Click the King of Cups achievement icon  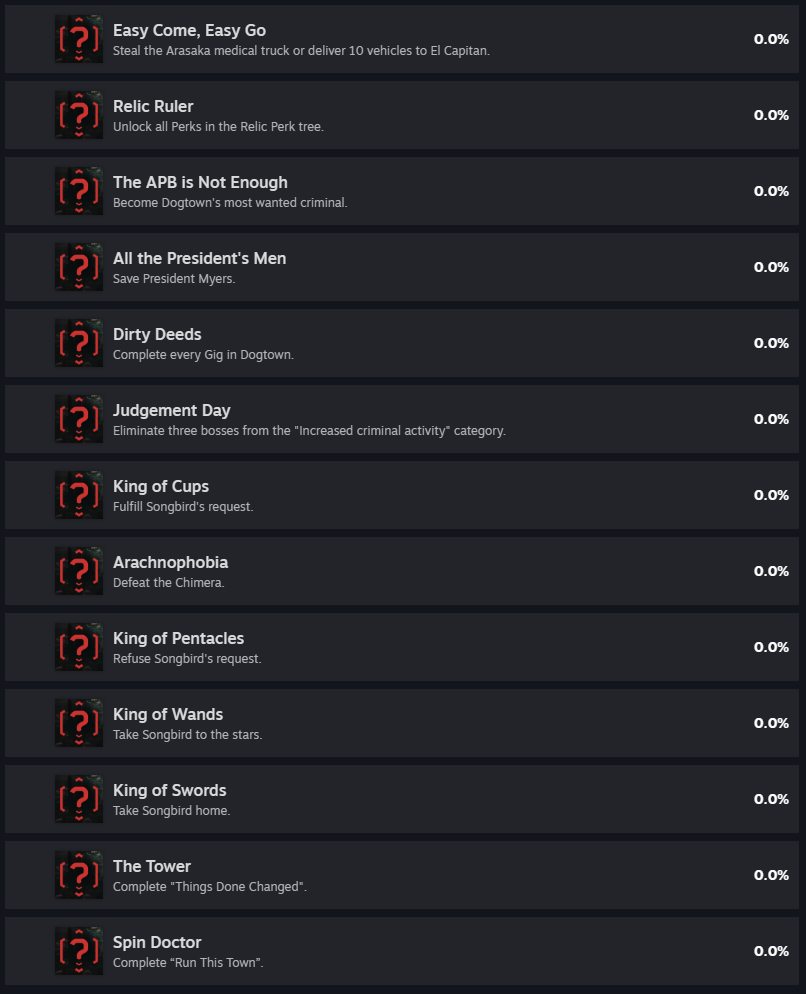click(x=78, y=494)
